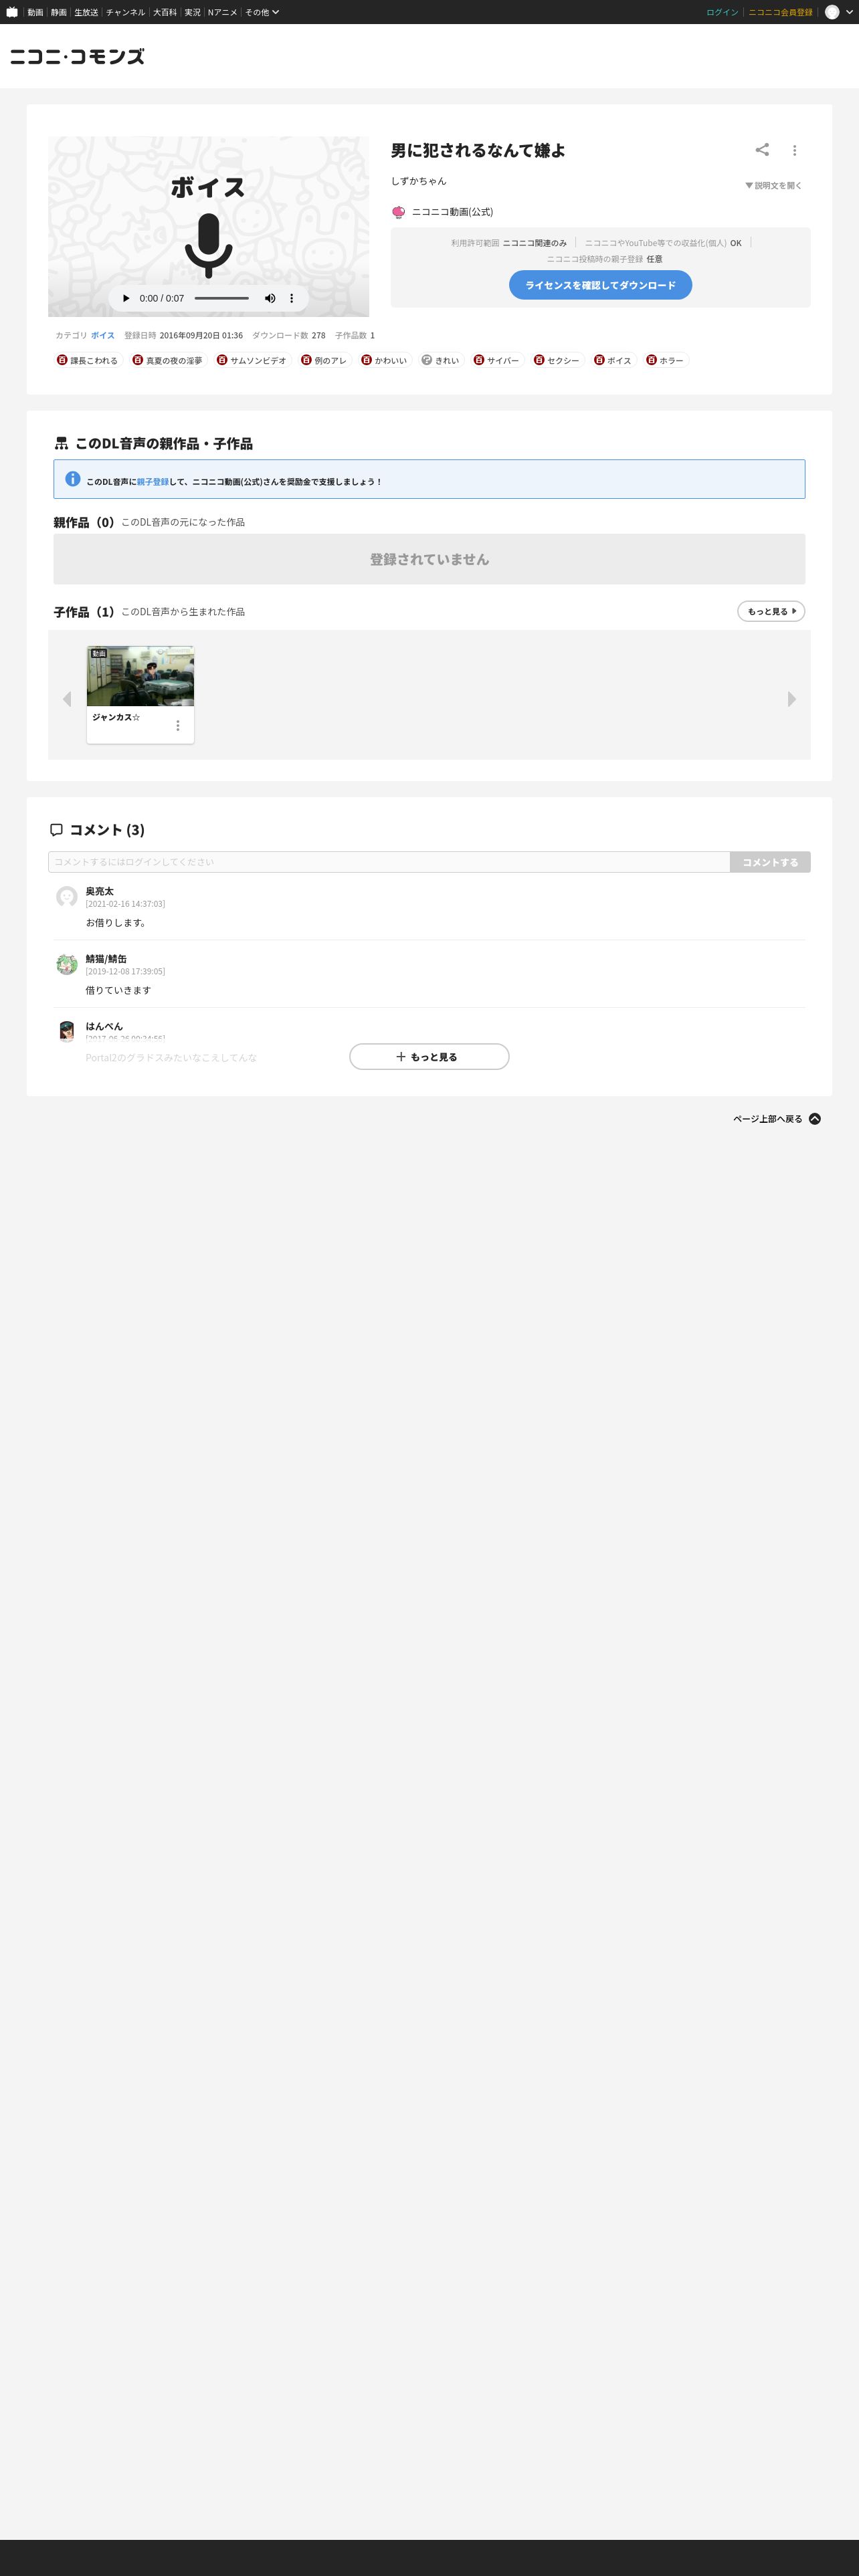859x2576 pixels.
Task: Open three-dot menu on ジャンカス☆ card
Action: click(178, 726)
